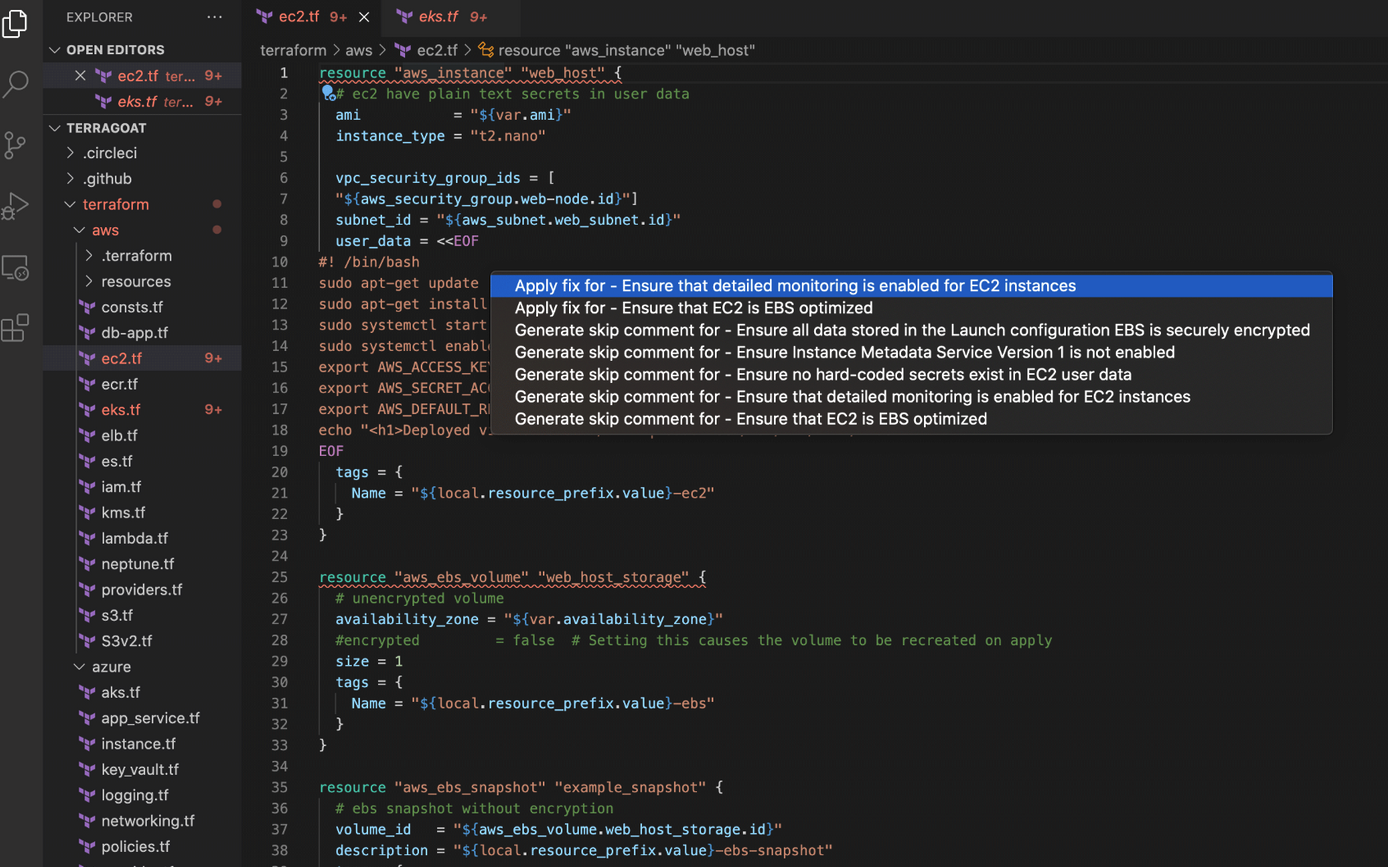The height and width of the screenshot is (867, 1388).
Task: Generate skip comment for hard-coded secrets check
Action: 822,374
